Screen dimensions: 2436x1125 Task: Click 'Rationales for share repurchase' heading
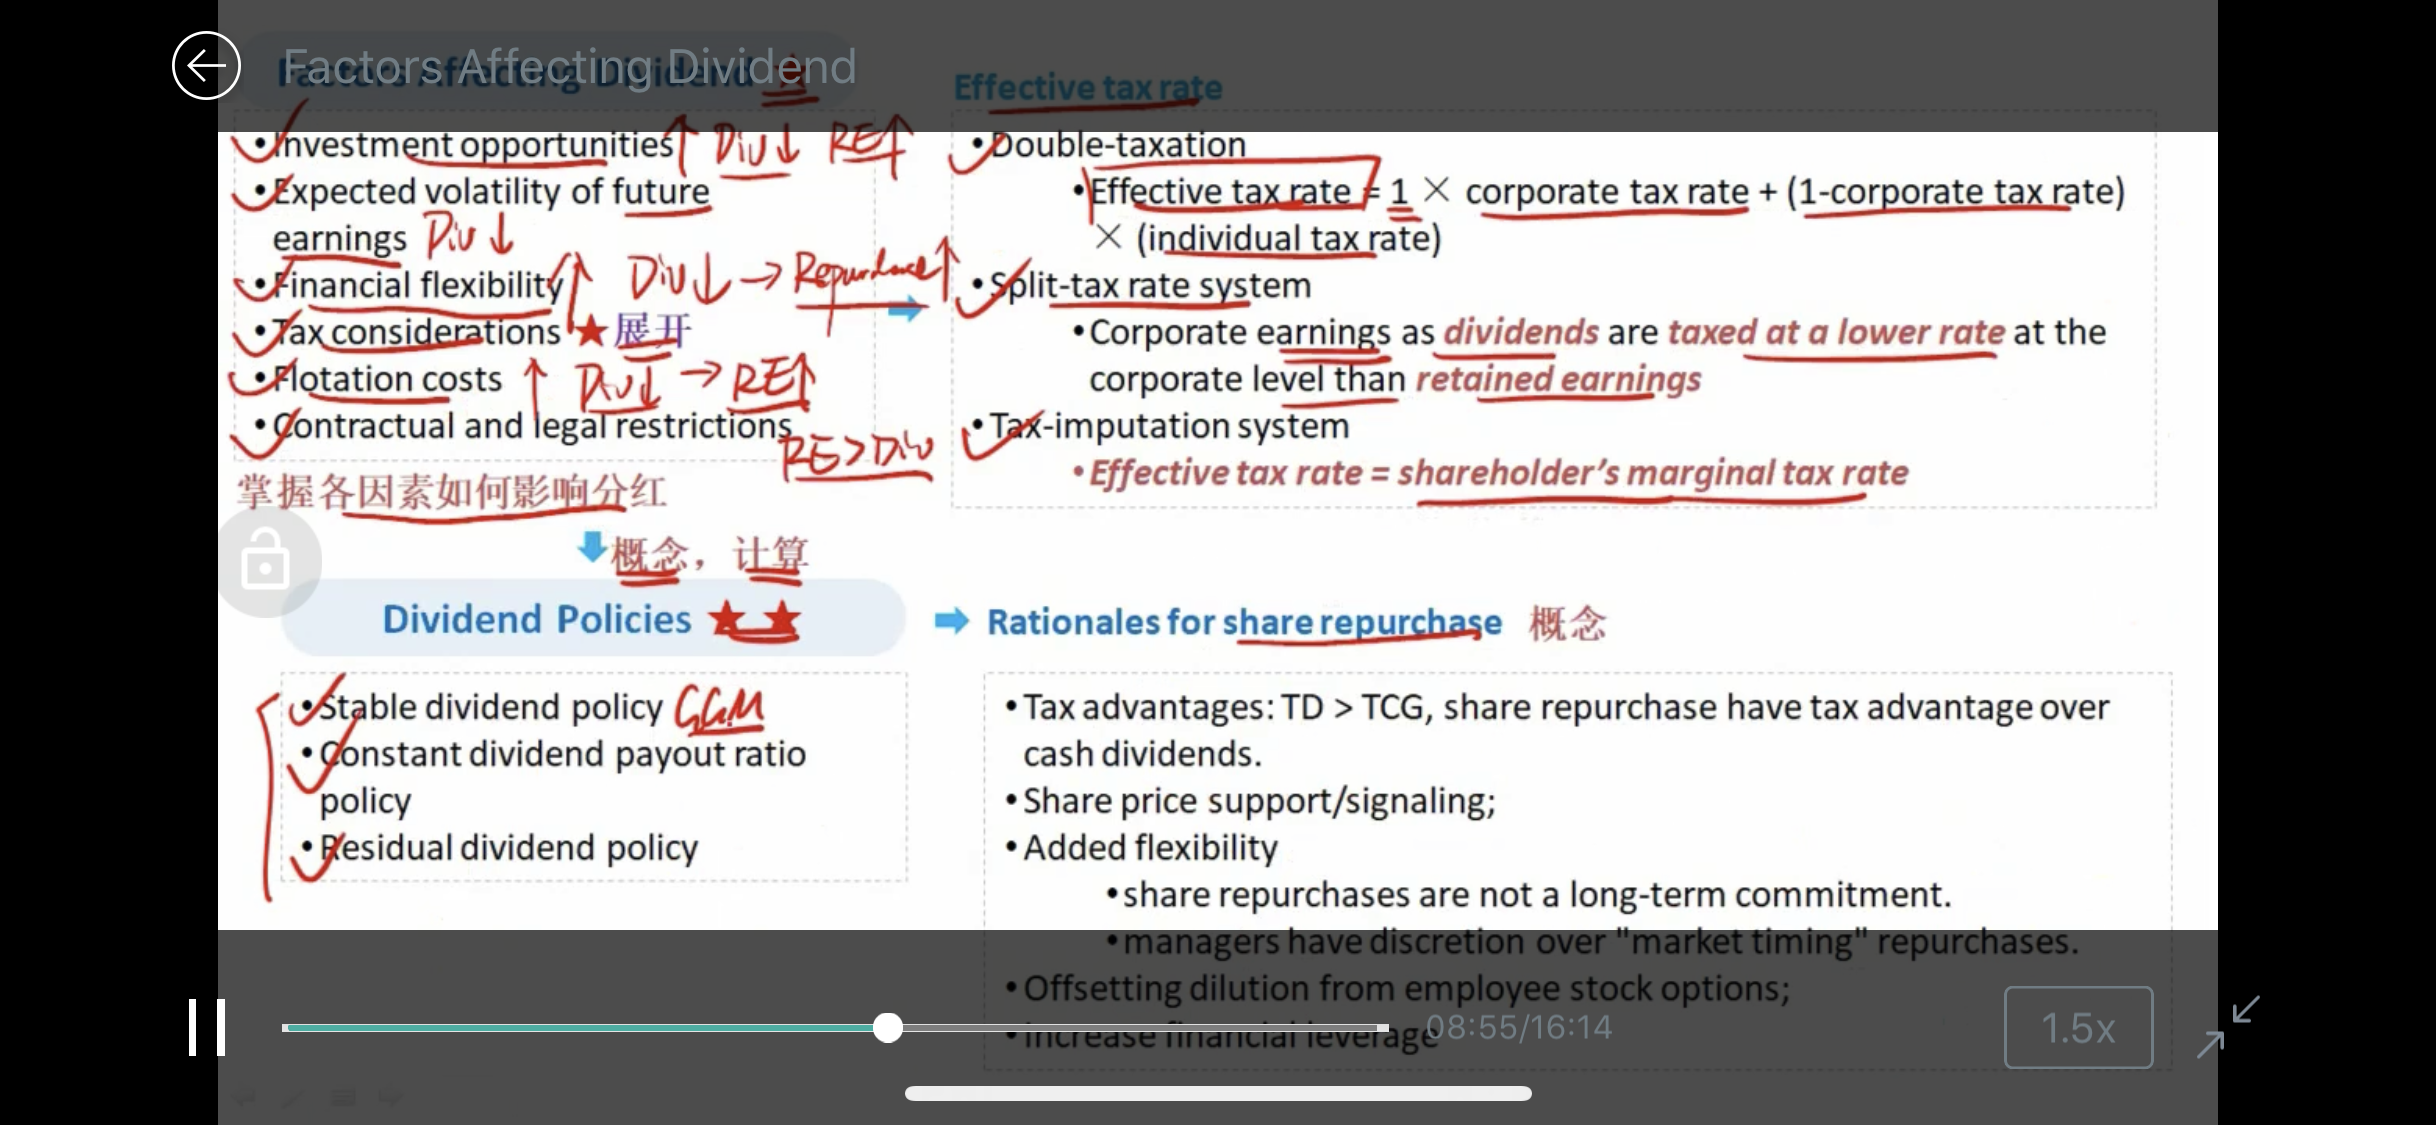click(1244, 622)
